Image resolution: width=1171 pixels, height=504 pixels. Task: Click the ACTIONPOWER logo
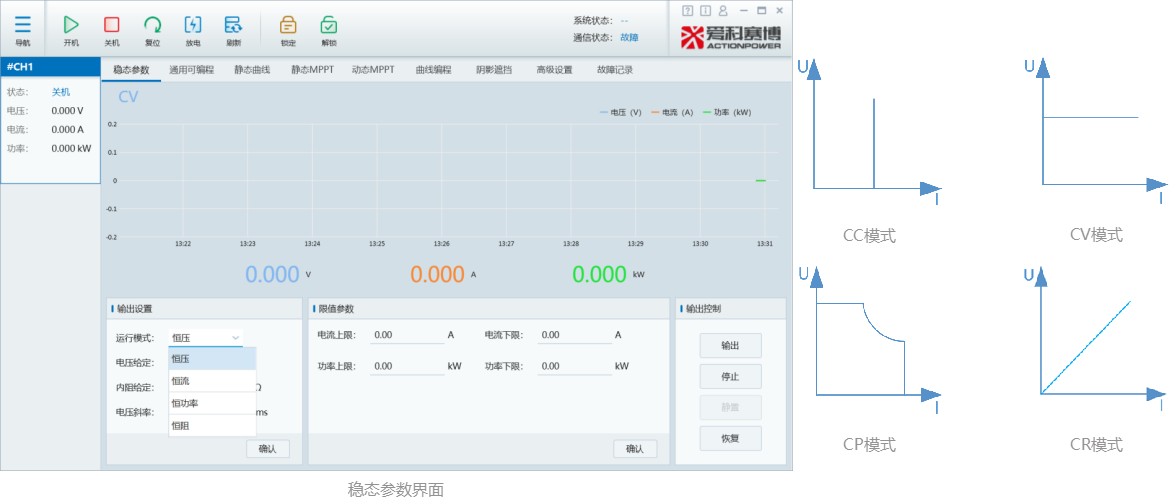point(731,37)
